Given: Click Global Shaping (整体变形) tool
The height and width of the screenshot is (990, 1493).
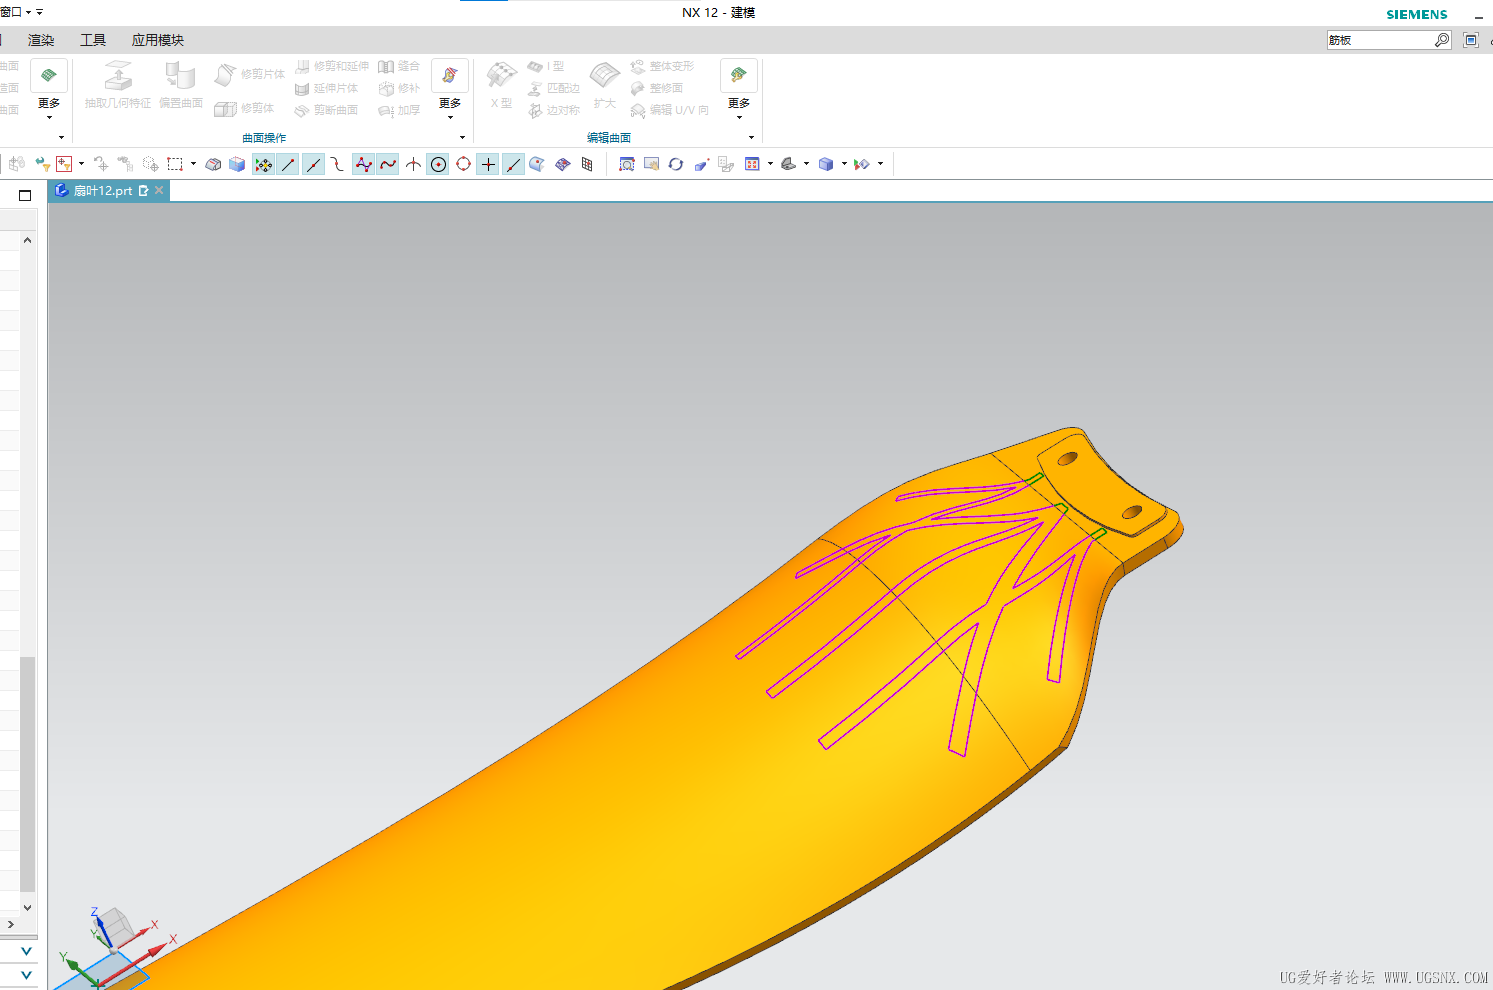Looking at the screenshot, I should [x=662, y=66].
